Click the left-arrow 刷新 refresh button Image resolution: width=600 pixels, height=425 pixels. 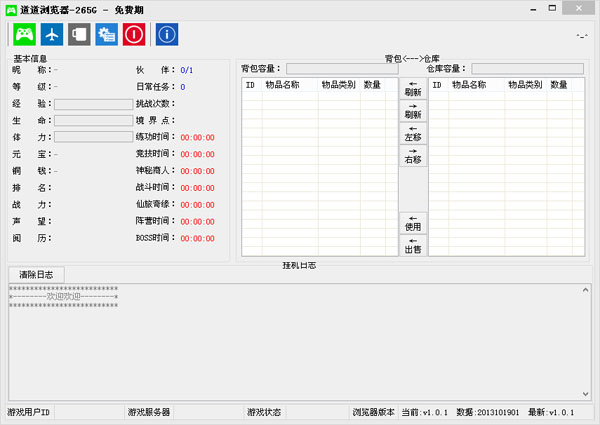(412, 88)
